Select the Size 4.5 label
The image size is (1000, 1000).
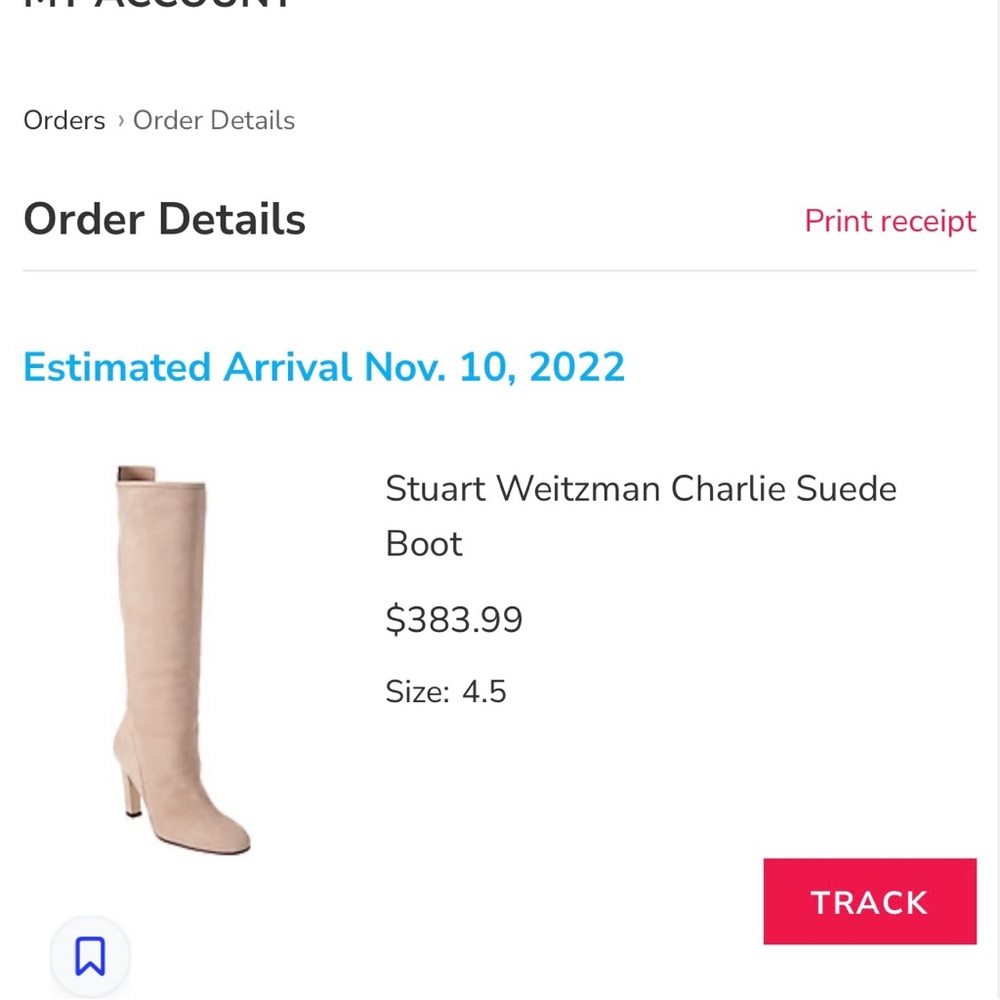445,691
